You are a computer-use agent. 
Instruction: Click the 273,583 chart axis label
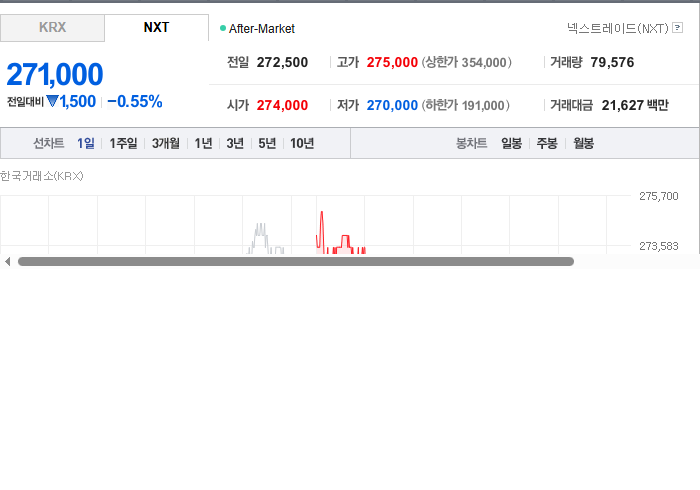tap(658, 246)
